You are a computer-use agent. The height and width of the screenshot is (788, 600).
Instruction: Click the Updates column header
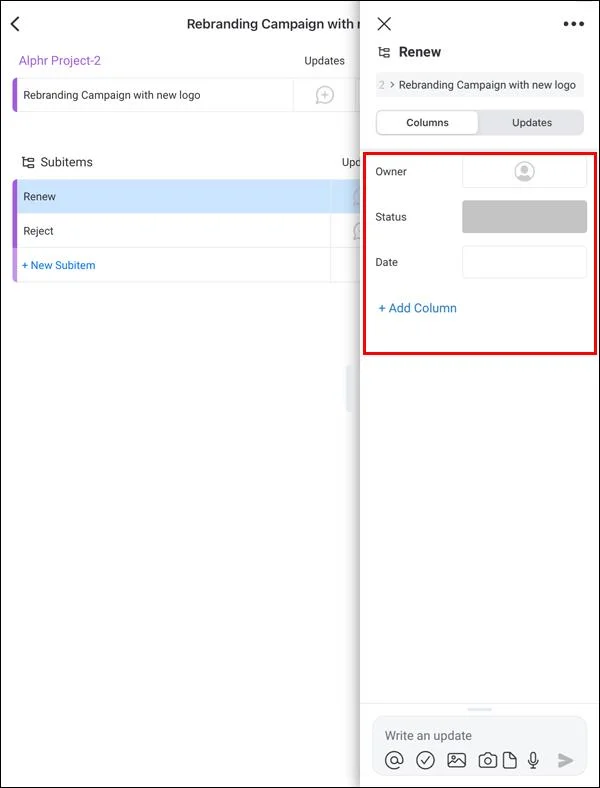pyautogui.click(x=324, y=61)
